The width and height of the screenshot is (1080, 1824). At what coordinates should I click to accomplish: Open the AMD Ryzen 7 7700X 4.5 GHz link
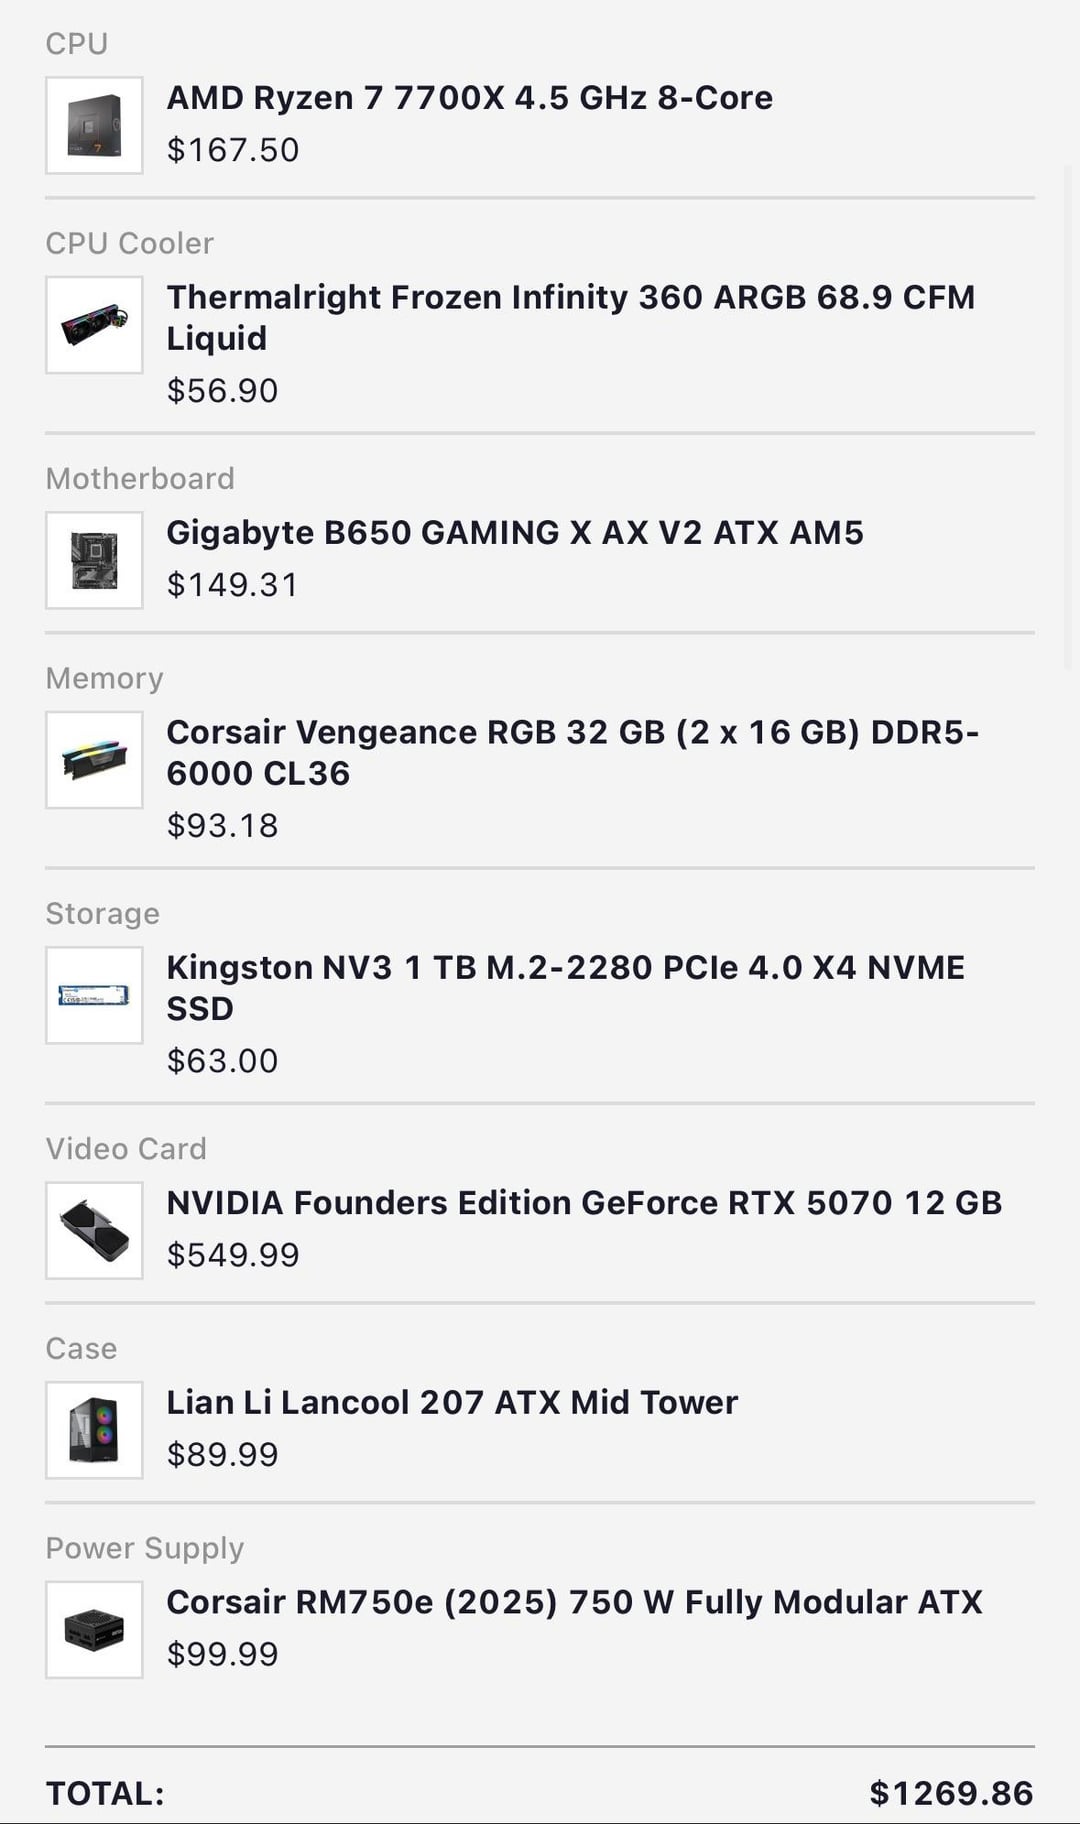click(x=469, y=98)
